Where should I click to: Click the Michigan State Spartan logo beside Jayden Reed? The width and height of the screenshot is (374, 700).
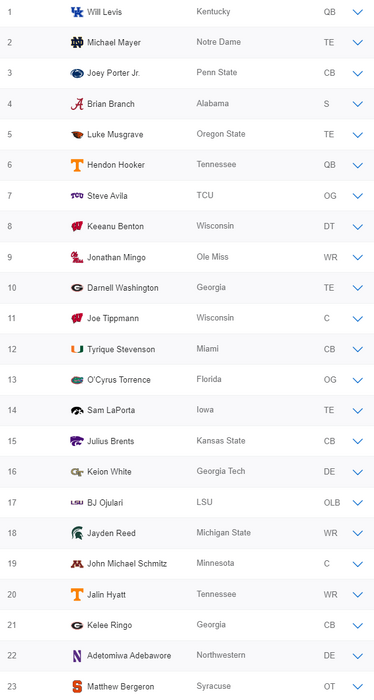click(x=77, y=533)
